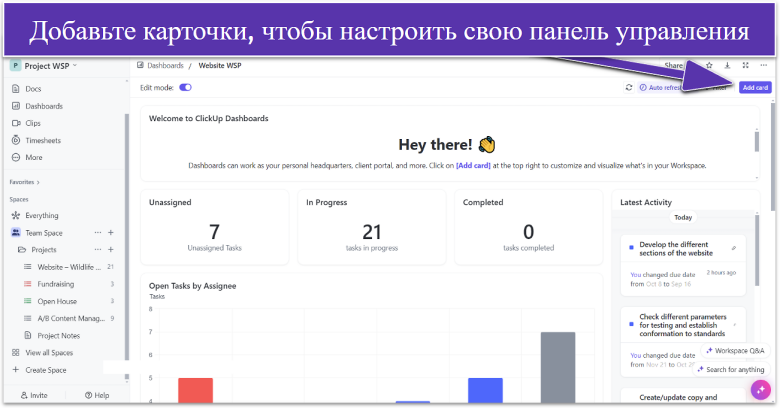Screen dimensions: 780x408
Task: Select Everything under Spaces
Action: [42, 215]
